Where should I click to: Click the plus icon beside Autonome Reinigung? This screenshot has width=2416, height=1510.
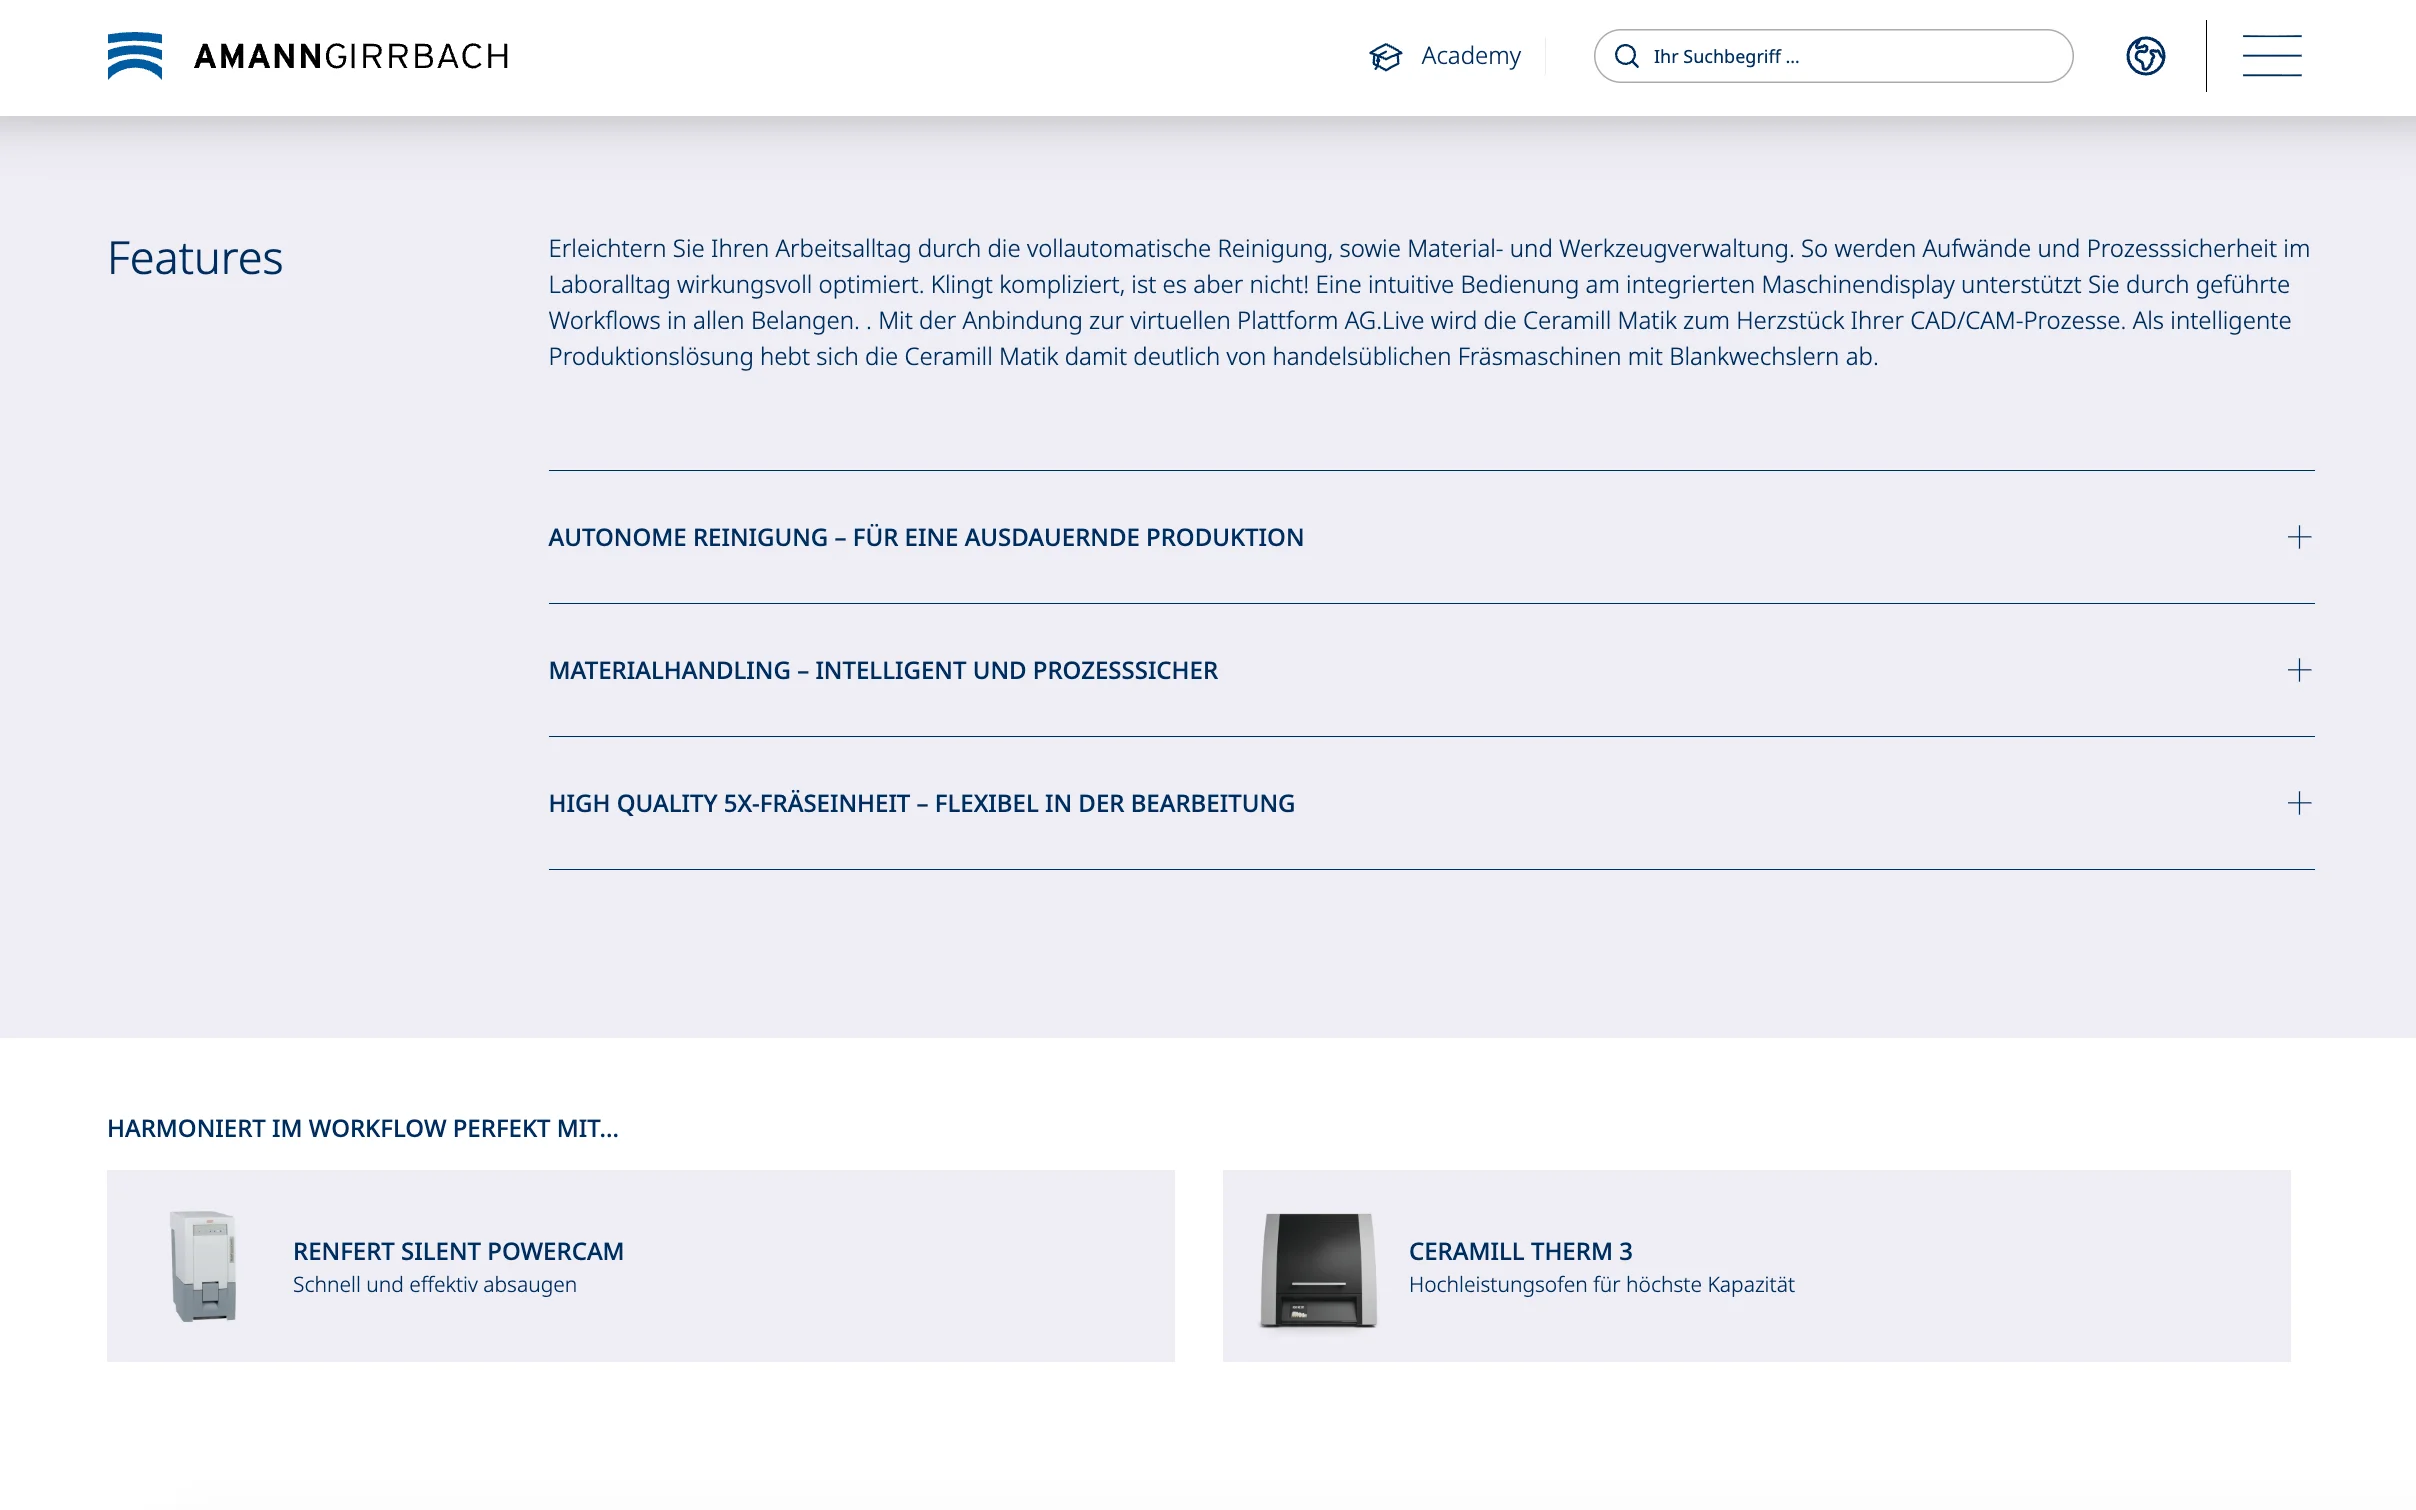coord(2299,537)
